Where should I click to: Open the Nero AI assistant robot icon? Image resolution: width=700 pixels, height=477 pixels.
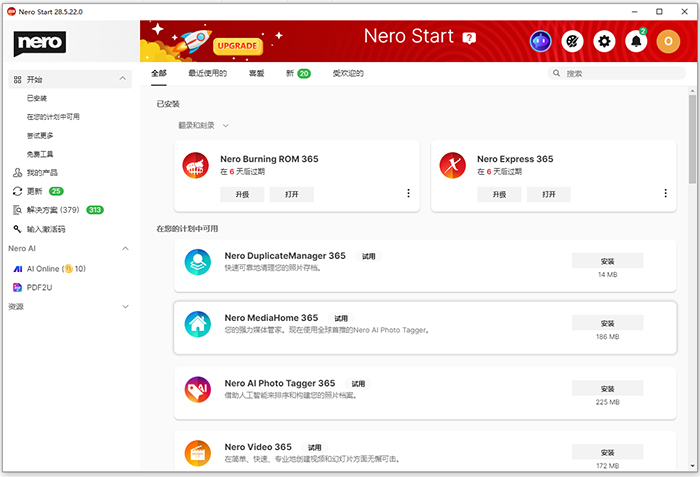540,42
